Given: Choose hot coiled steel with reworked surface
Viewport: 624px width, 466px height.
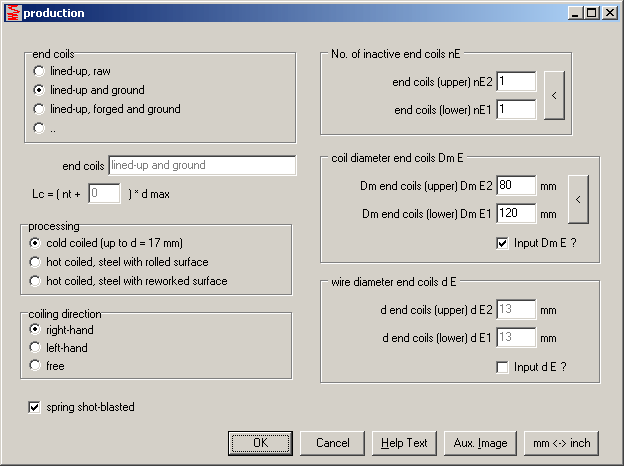Looking at the screenshot, I should [x=36, y=281].
